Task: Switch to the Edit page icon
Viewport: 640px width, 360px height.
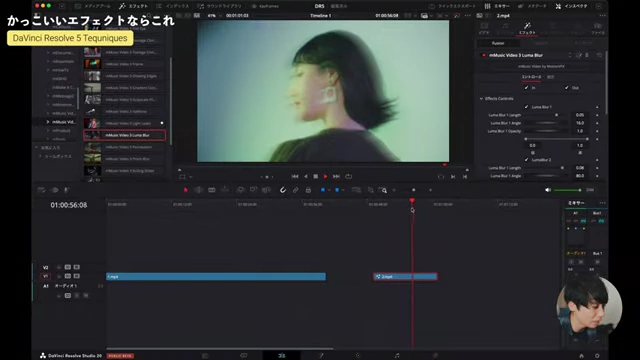Action: coord(282,356)
